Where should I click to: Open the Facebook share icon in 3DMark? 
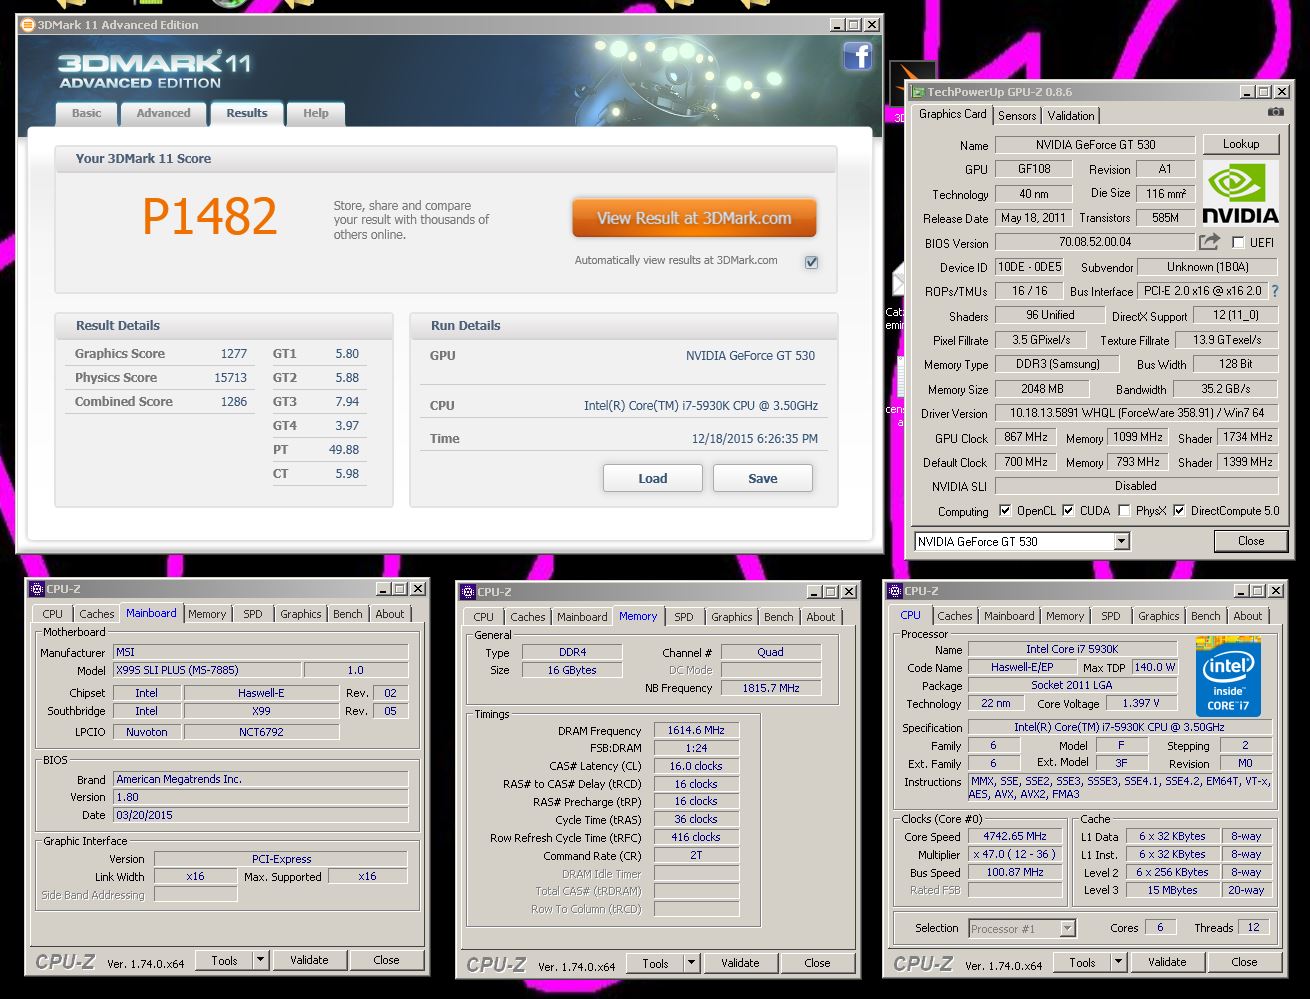coord(858,56)
